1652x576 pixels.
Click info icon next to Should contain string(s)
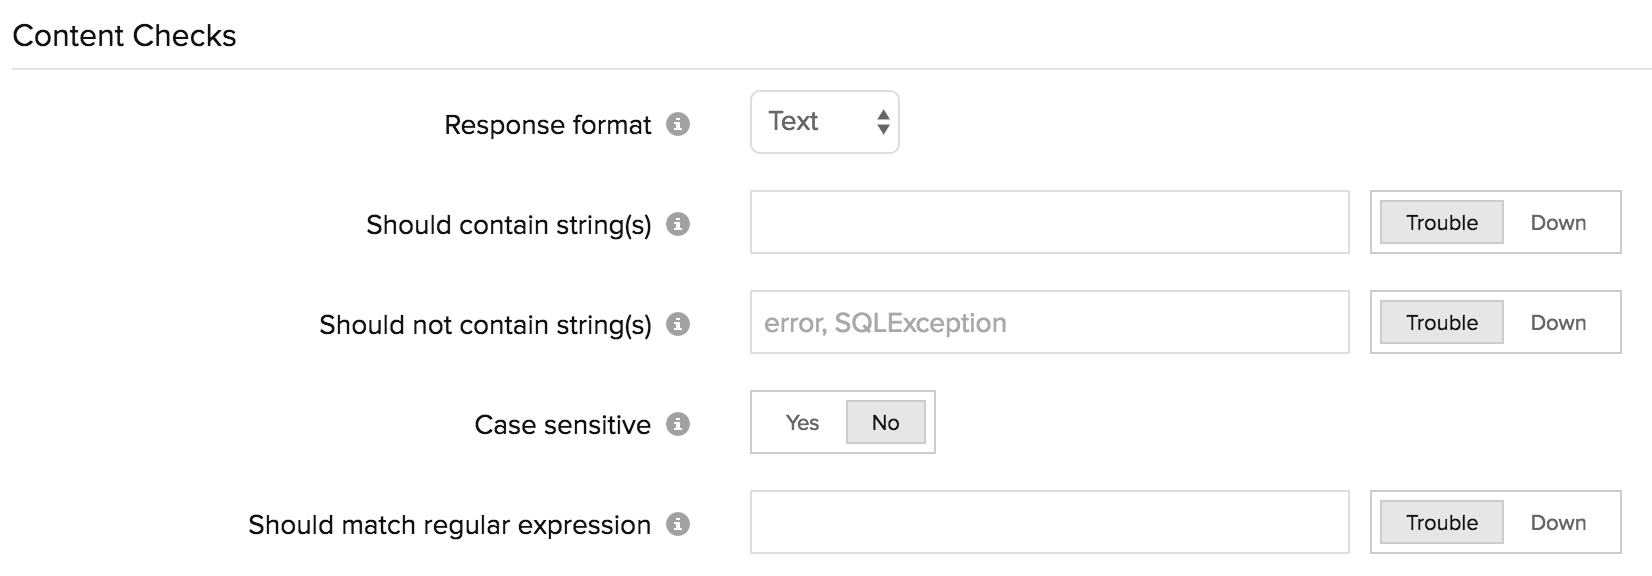pyautogui.click(x=678, y=224)
